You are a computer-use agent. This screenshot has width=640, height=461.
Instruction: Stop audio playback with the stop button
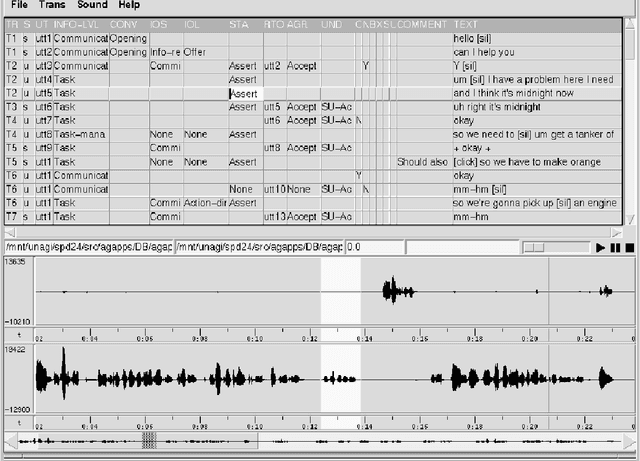pyautogui.click(x=630, y=247)
